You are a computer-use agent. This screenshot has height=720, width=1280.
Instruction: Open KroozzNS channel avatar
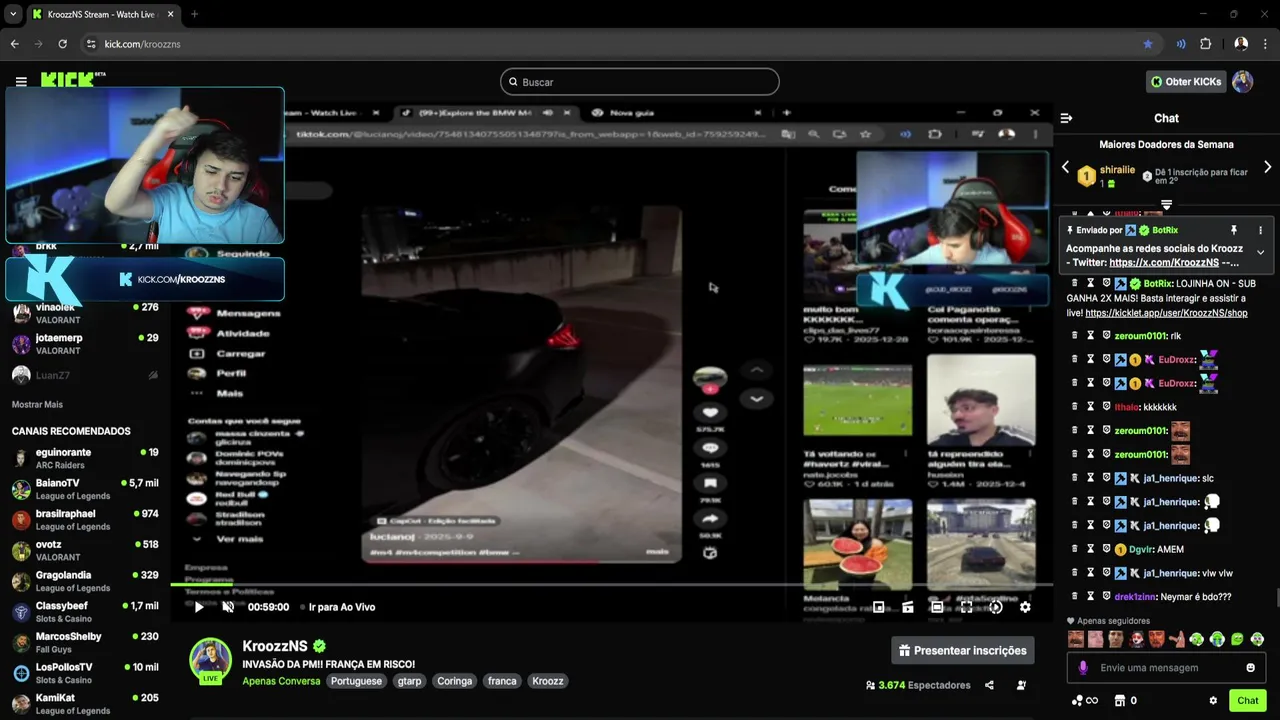(211, 658)
